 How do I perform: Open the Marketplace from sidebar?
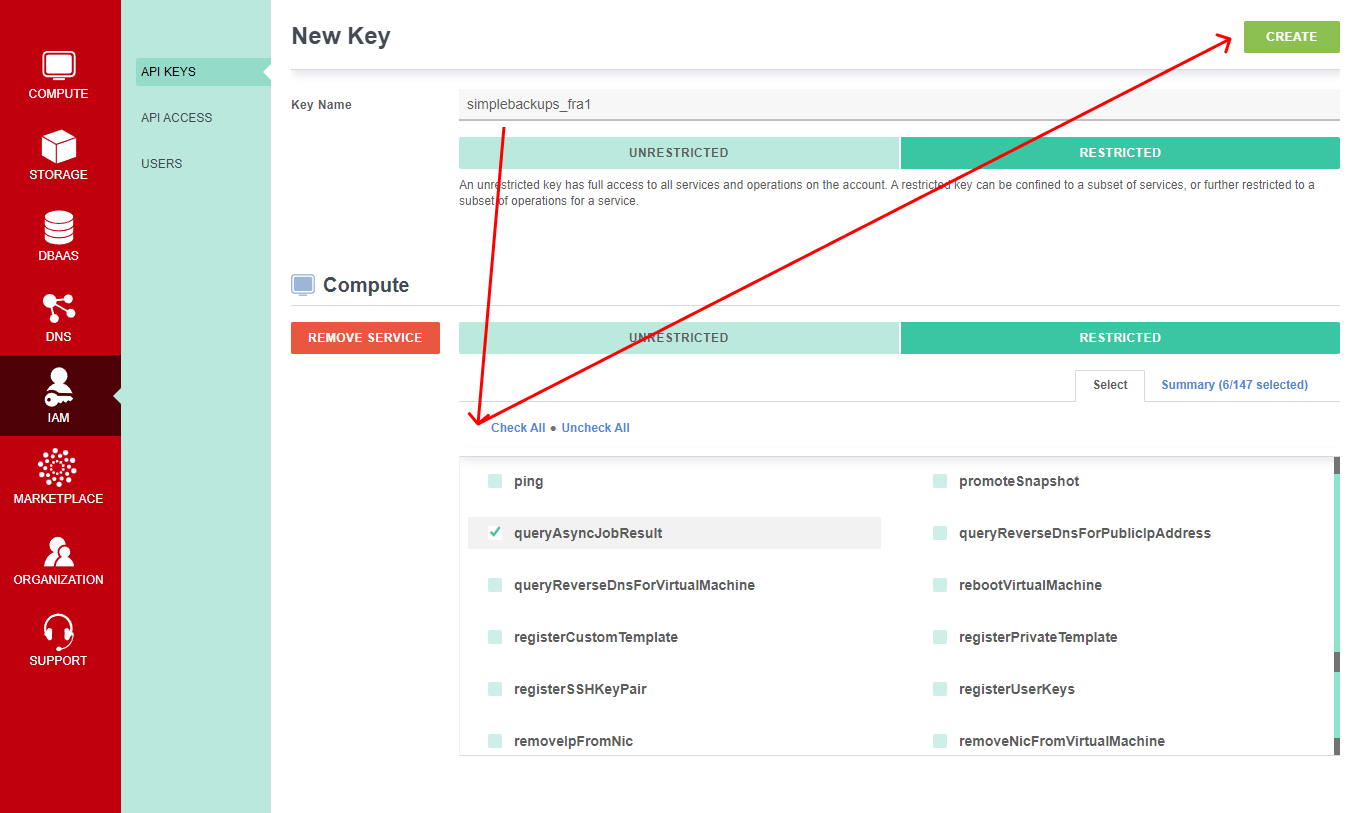[58, 477]
